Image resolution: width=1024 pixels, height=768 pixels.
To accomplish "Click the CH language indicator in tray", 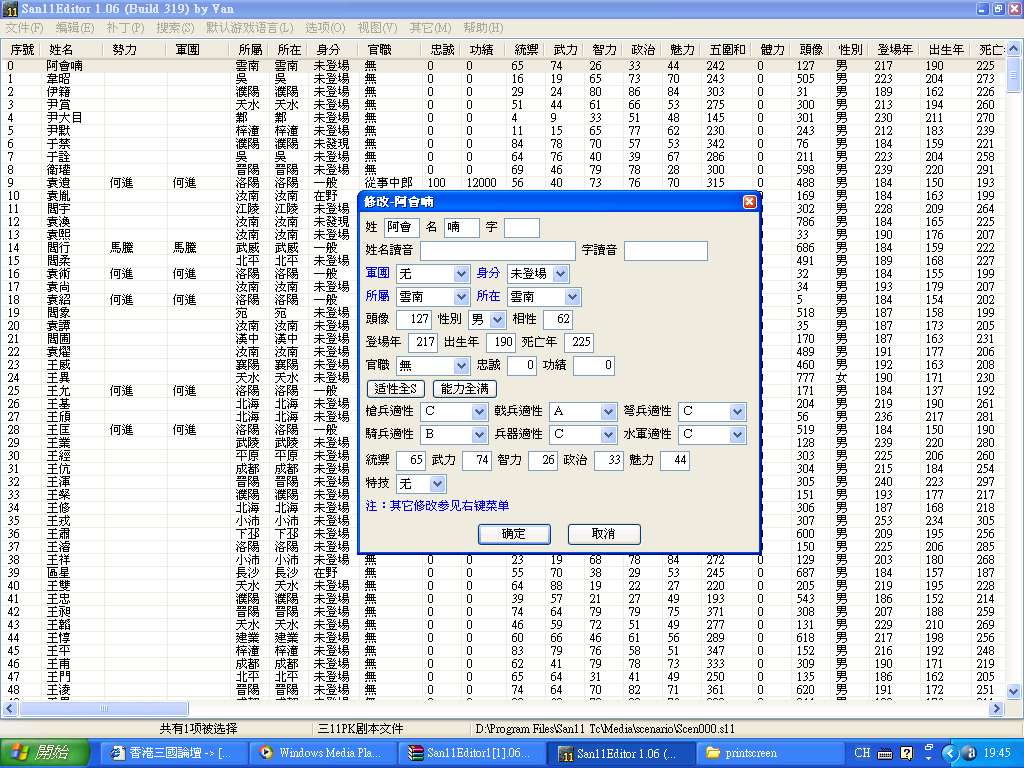I will pos(862,753).
